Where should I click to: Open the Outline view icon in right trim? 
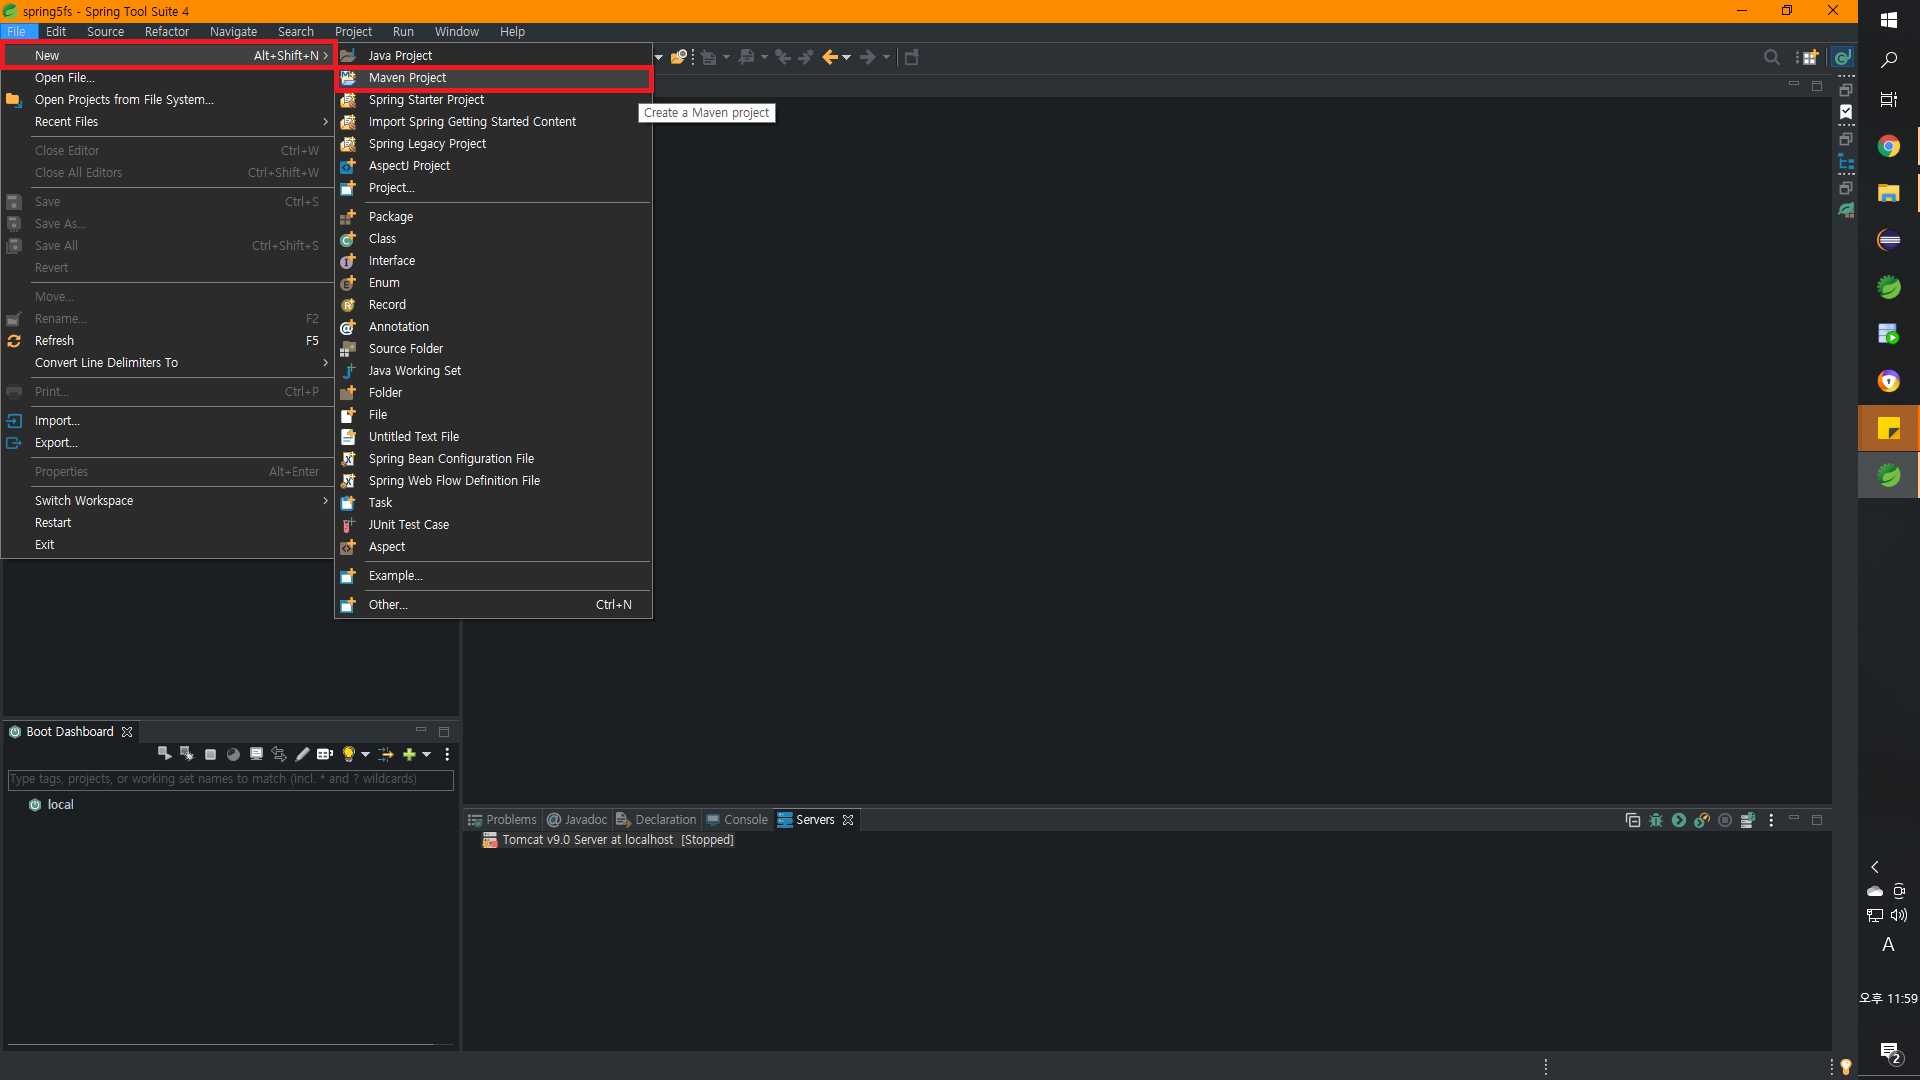1846,163
